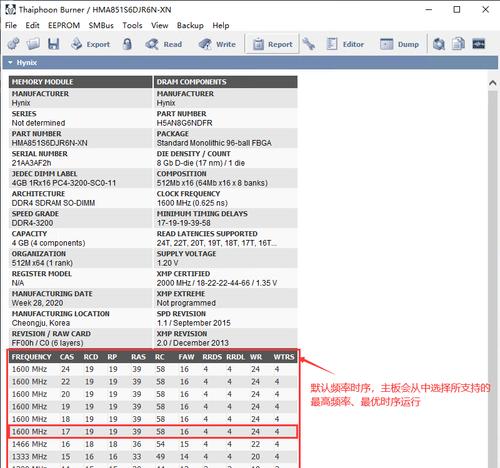Click capacity value 4 GB (4 components)
Screen dimensions: 500x468
48,243
